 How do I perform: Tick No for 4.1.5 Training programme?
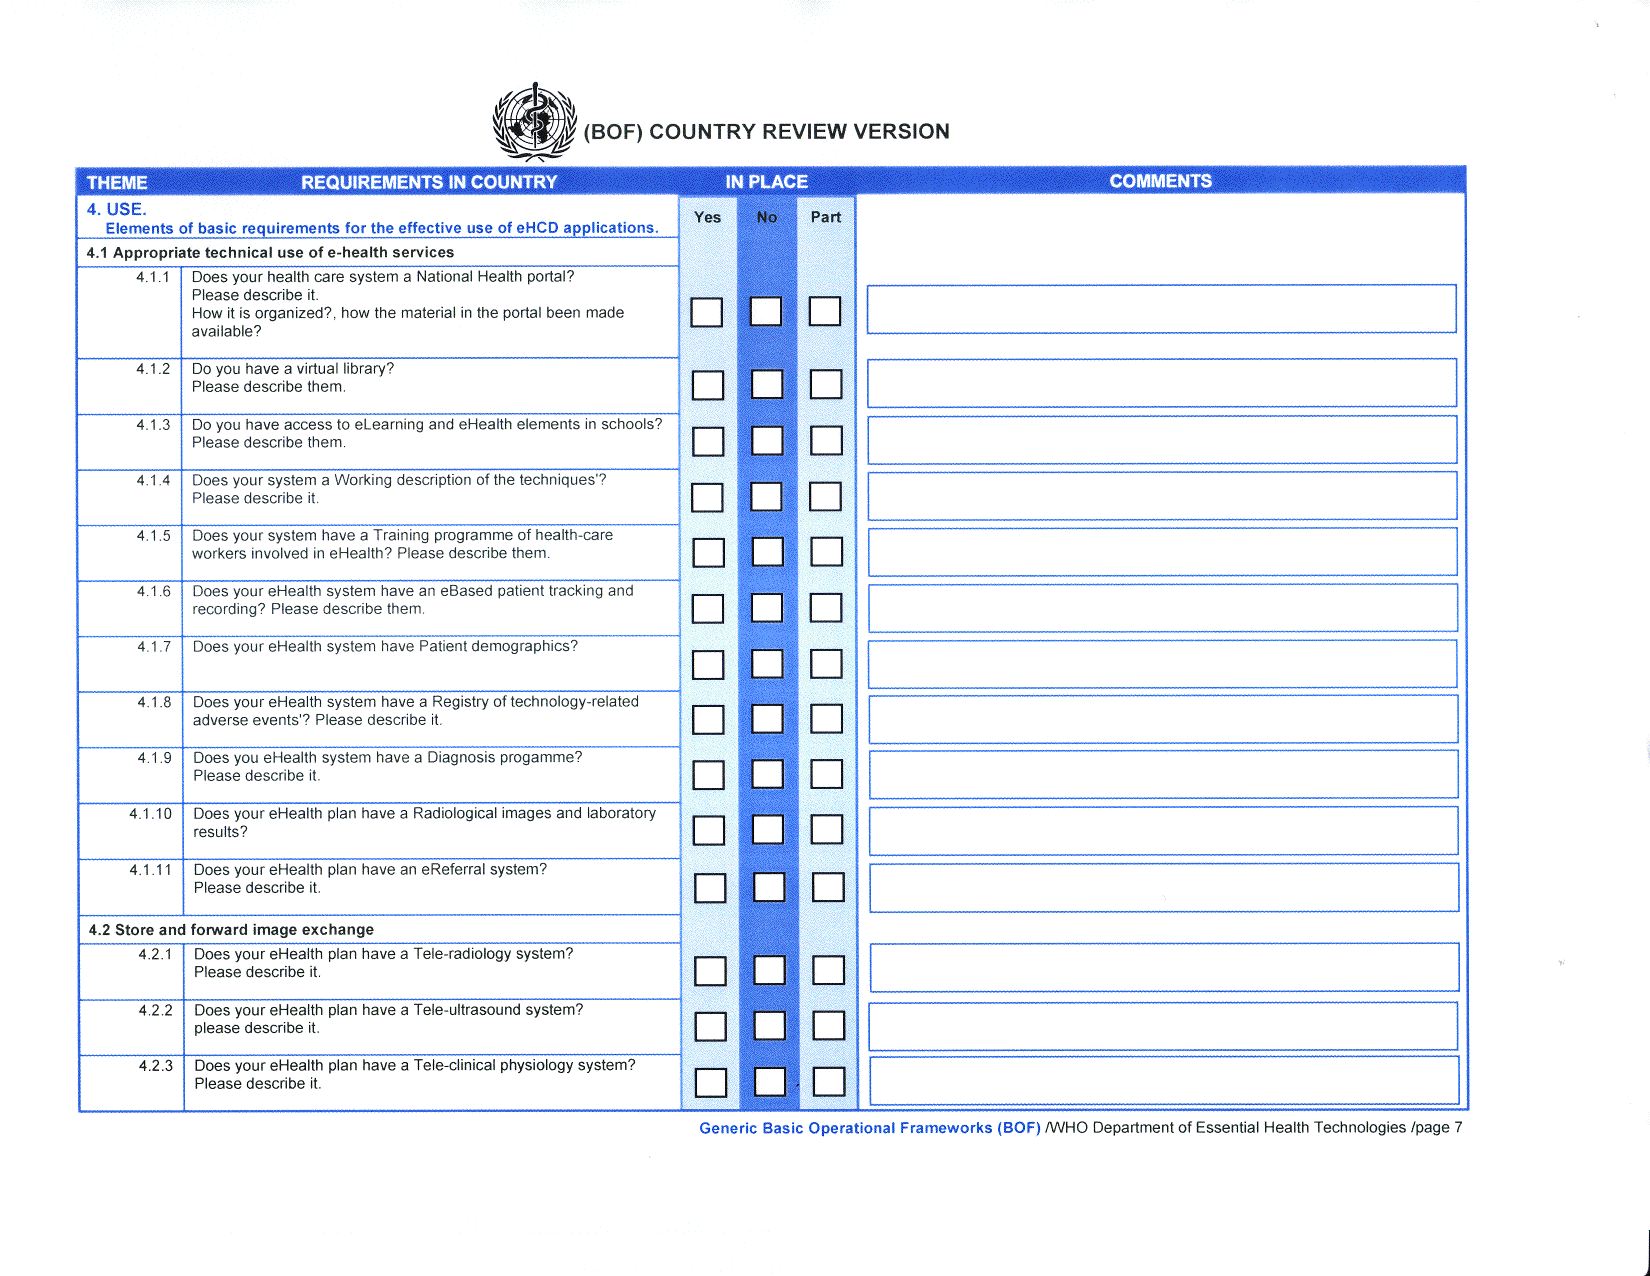tap(767, 552)
